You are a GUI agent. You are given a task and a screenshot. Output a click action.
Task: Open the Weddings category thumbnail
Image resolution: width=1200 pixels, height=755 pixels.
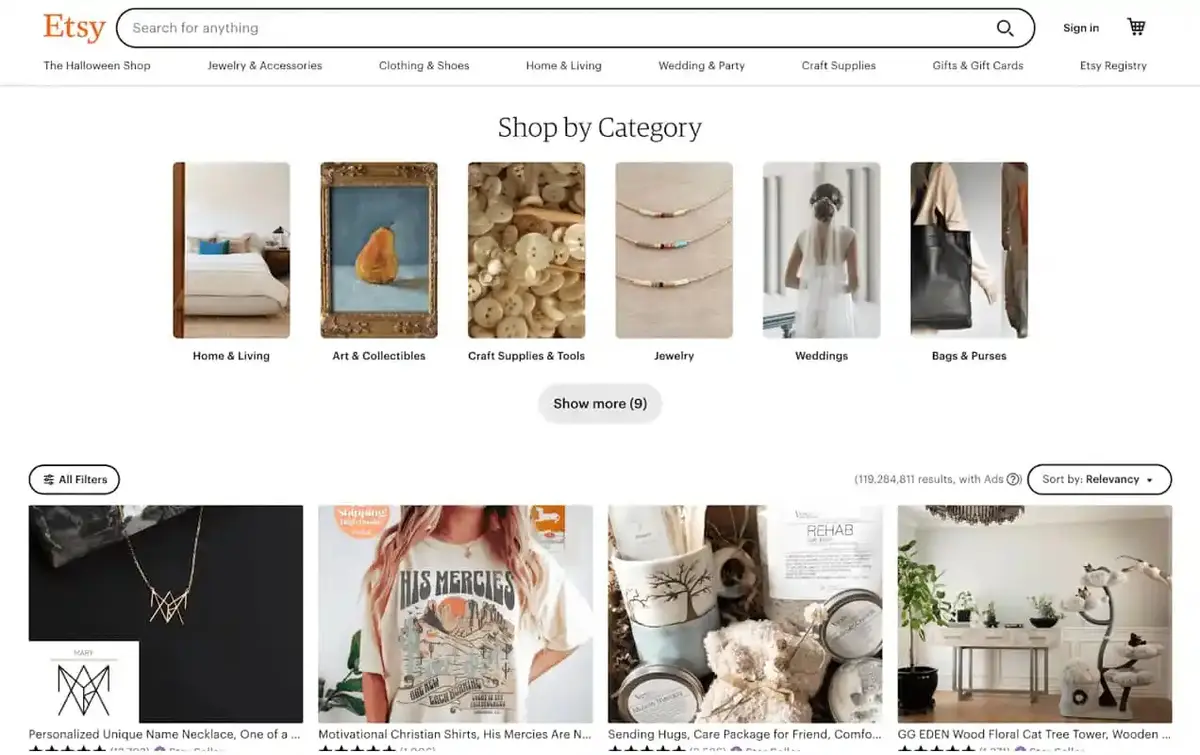pyautogui.click(x=821, y=249)
